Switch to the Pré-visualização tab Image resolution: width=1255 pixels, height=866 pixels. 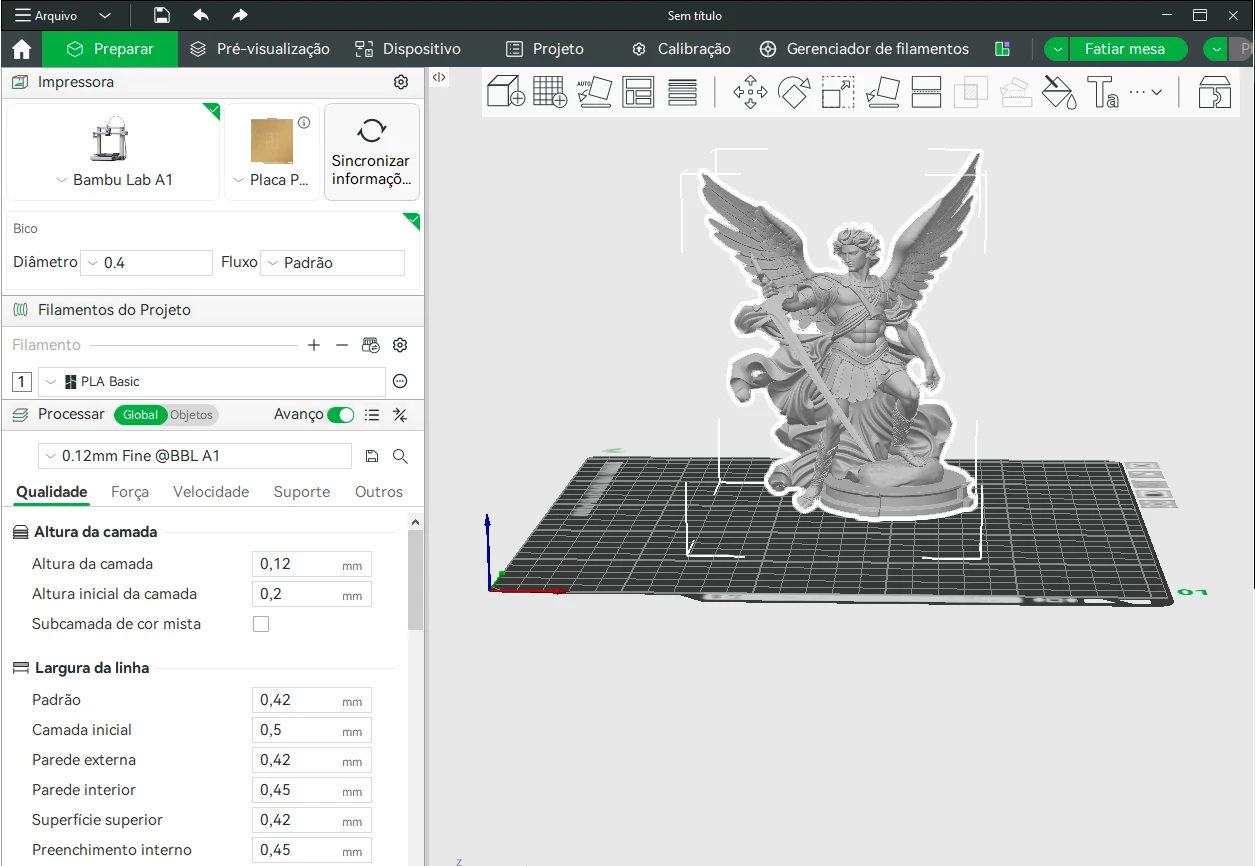[x=260, y=49]
